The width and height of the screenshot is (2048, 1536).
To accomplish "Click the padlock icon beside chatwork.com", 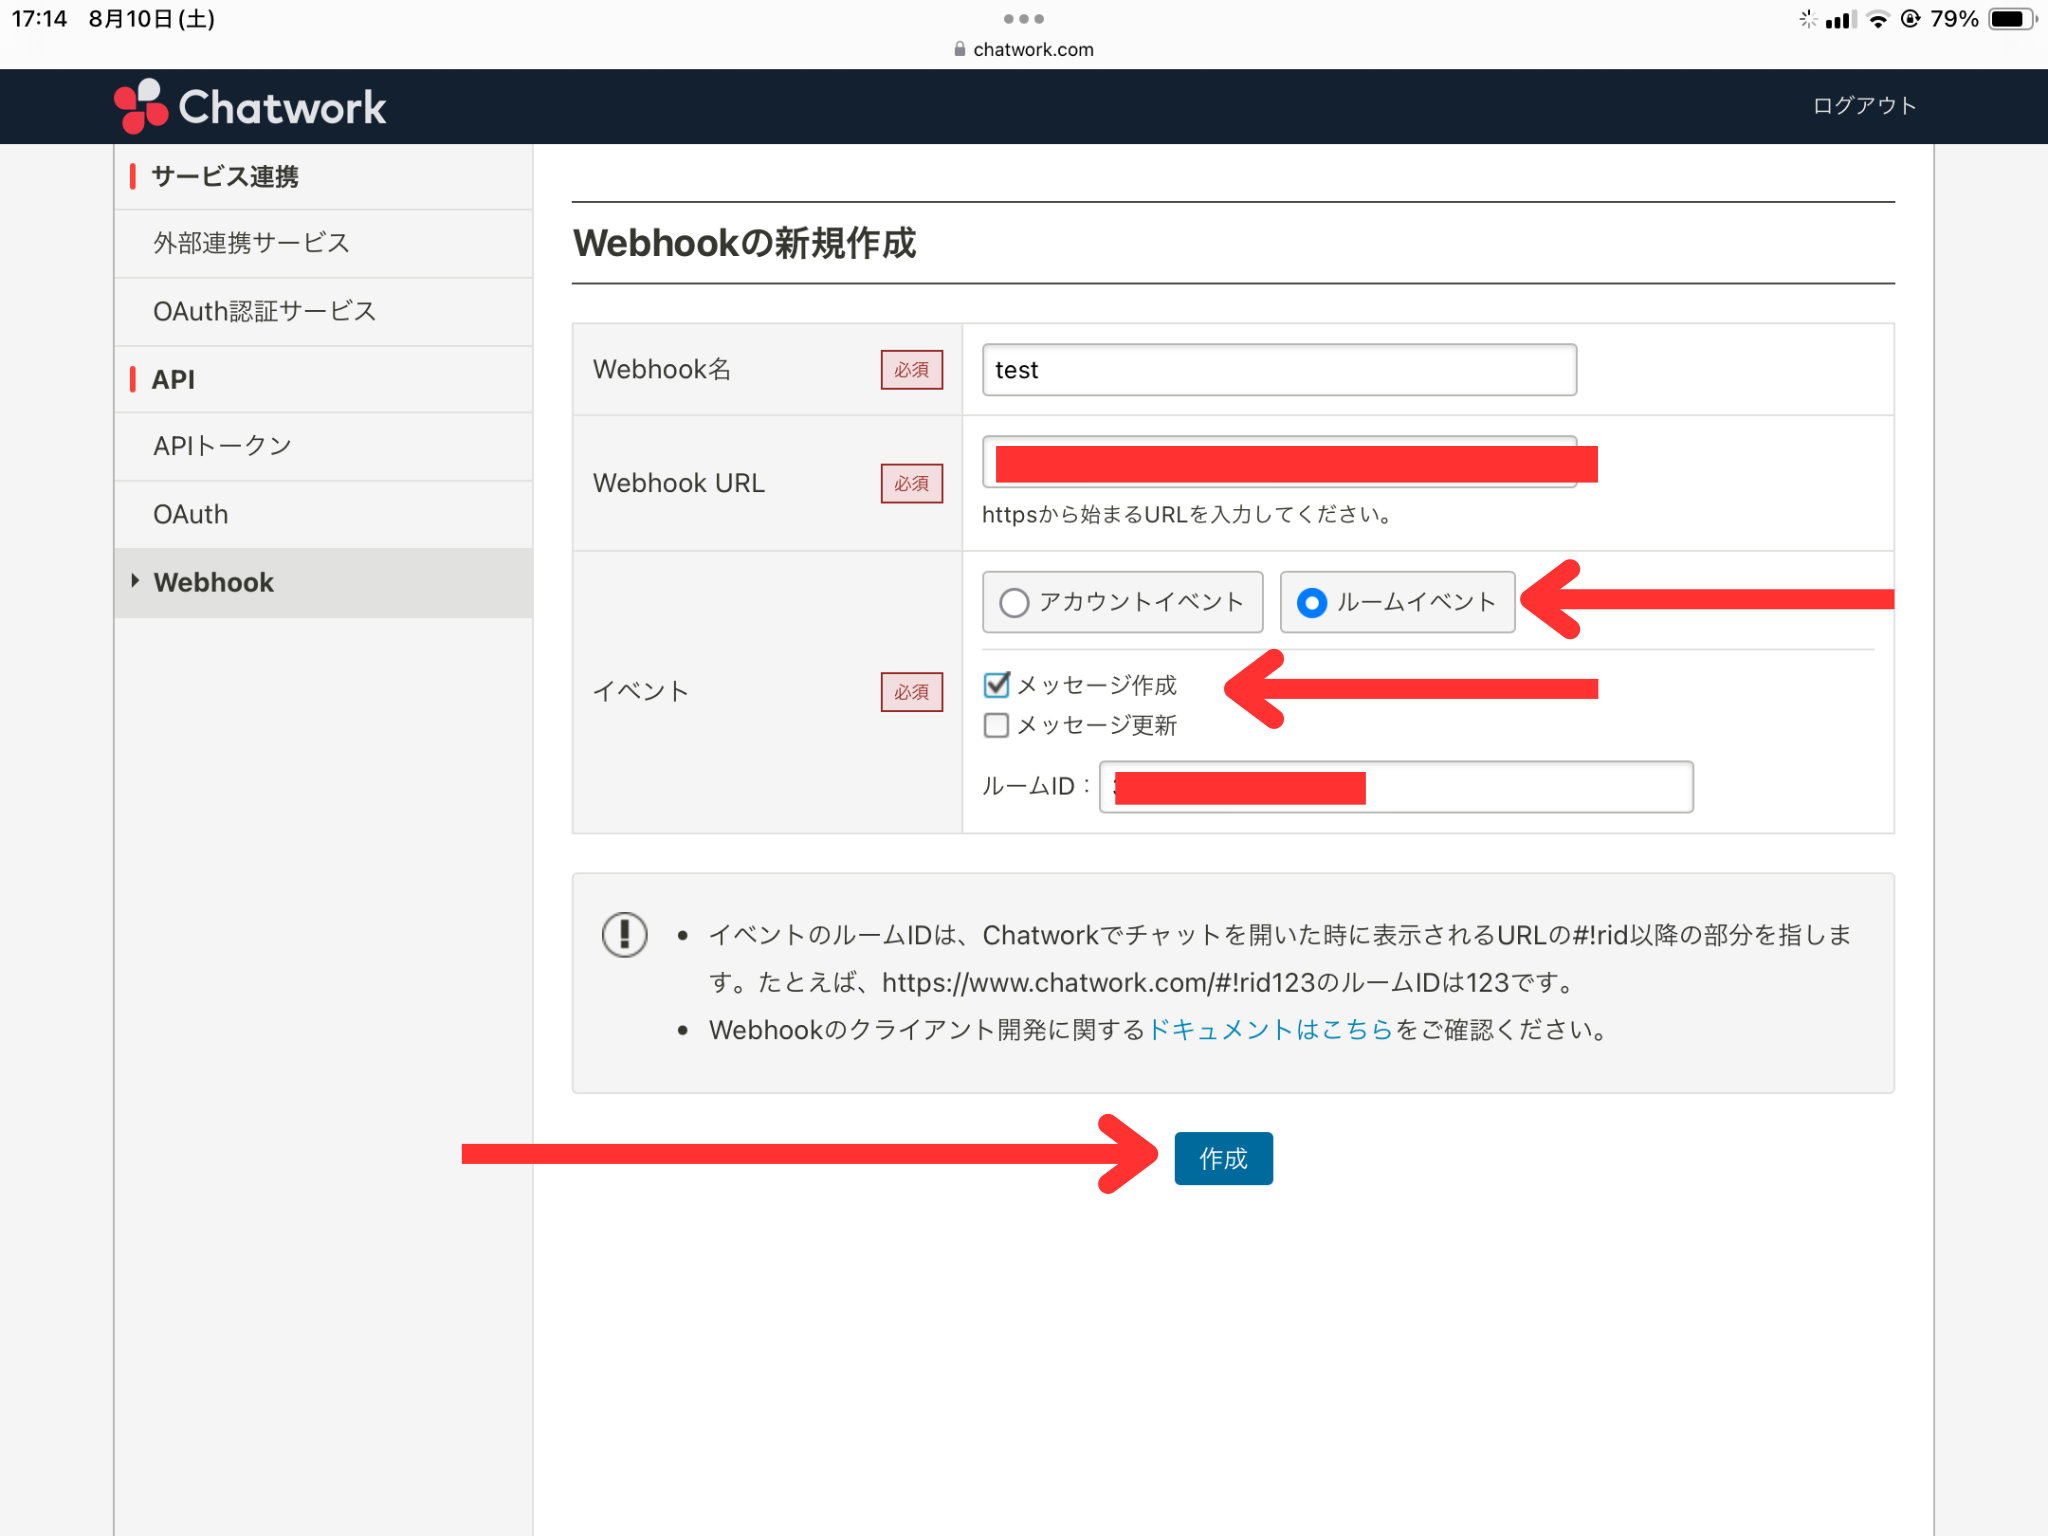I will [x=957, y=48].
